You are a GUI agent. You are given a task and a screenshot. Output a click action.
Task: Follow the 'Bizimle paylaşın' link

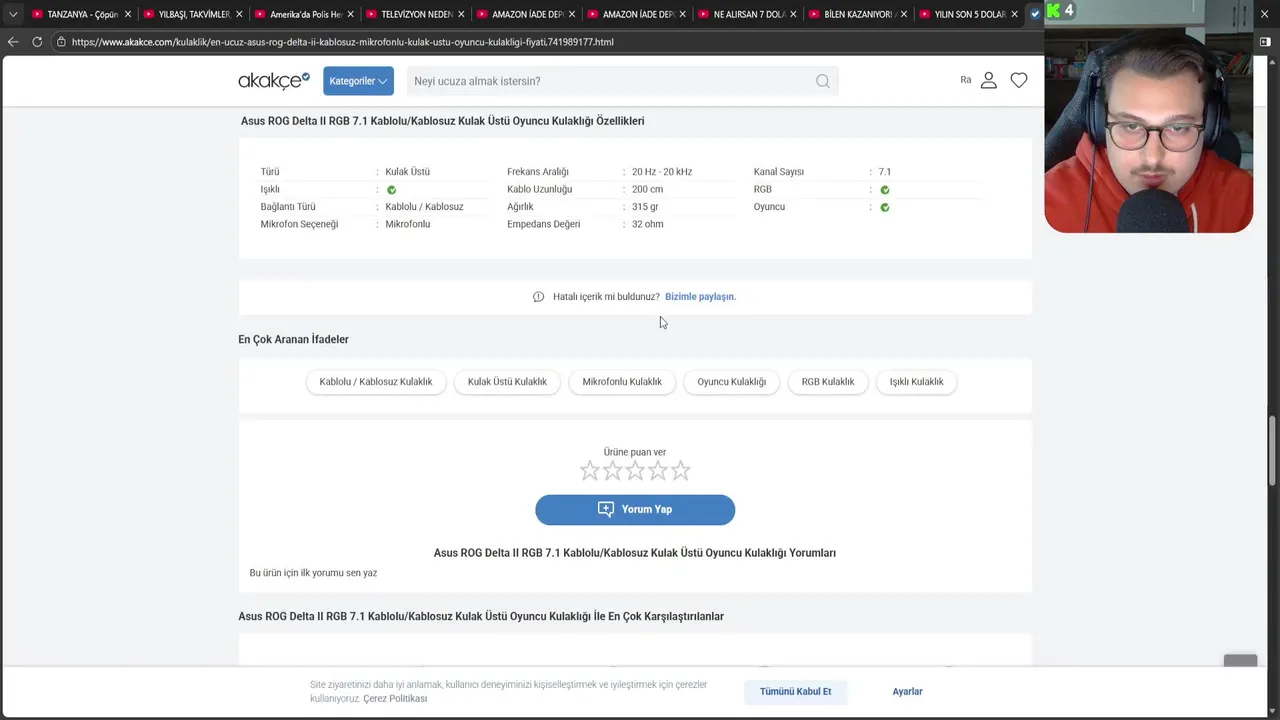[x=700, y=297]
